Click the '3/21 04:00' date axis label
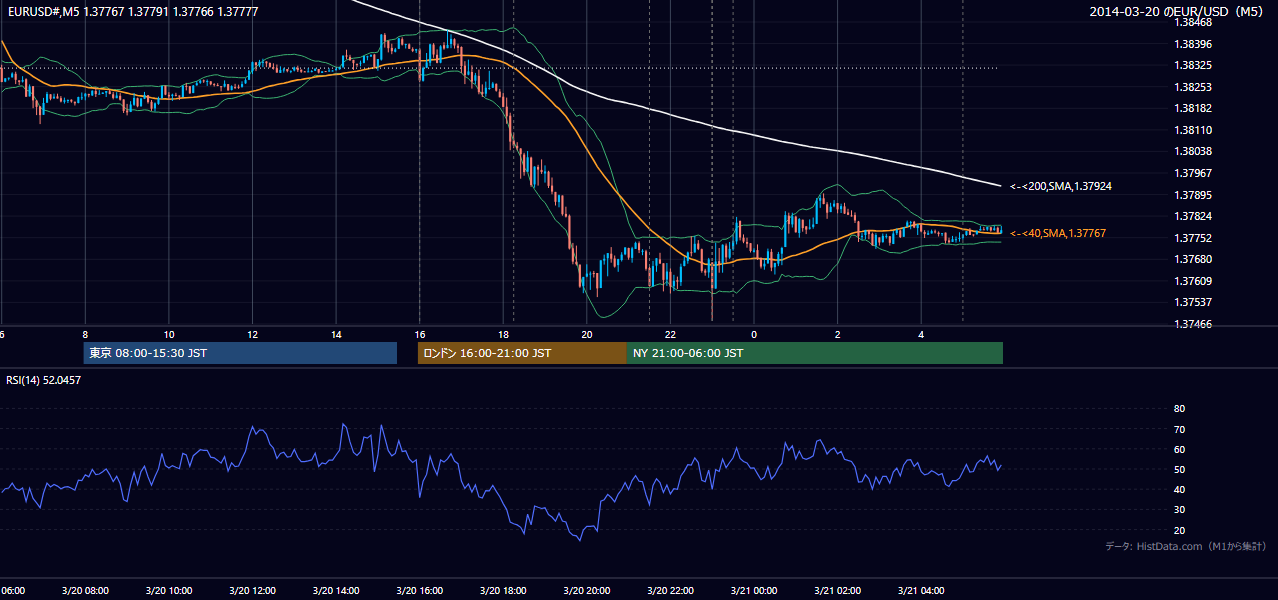 [x=921, y=591]
